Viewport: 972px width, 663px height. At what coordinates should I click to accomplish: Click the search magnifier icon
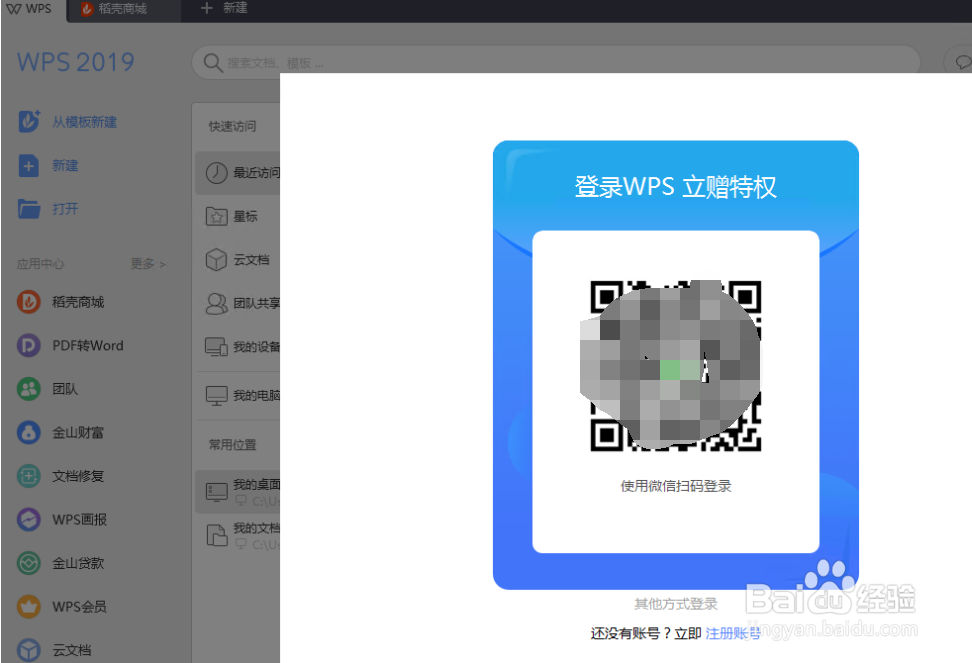pyautogui.click(x=213, y=63)
